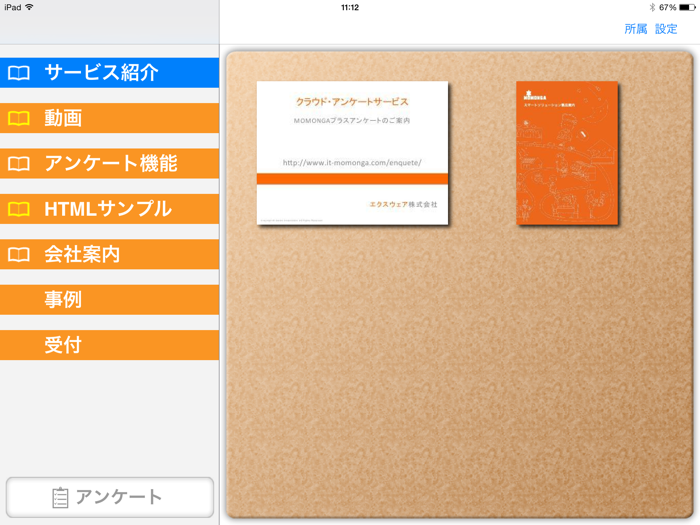Click the 11:12 clock in the status bar
Image resolution: width=700 pixels, height=525 pixels.
pos(350,7)
